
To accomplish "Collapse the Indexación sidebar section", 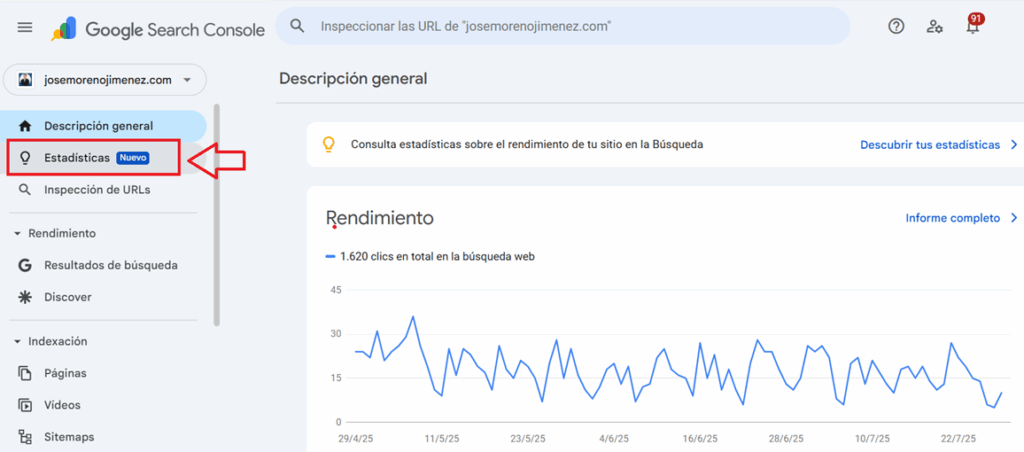I will coord(18,341).
